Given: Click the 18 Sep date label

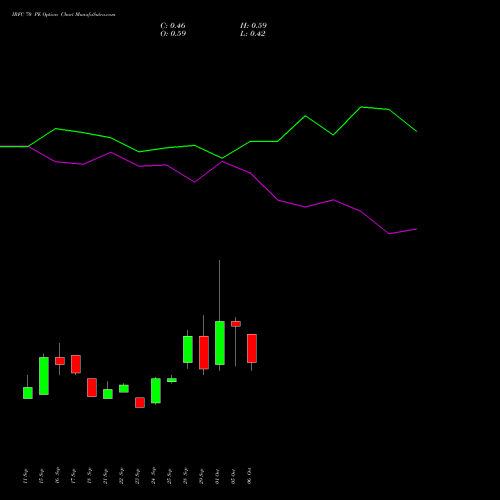Looking at the screenshot, I should pos(89,476).
